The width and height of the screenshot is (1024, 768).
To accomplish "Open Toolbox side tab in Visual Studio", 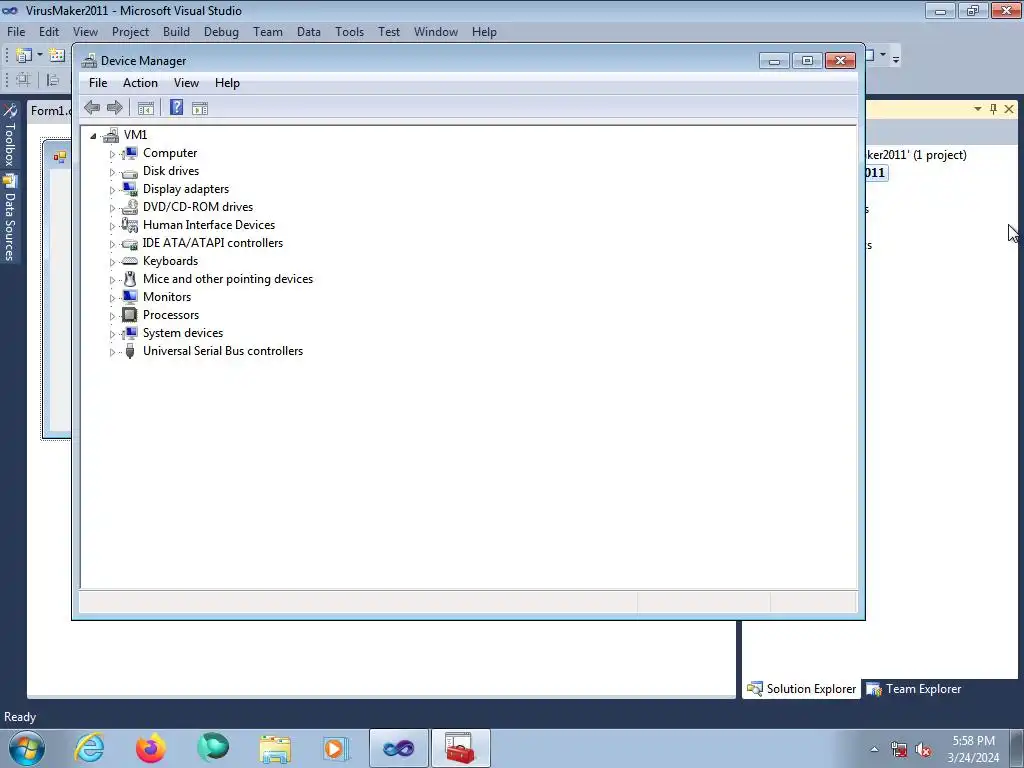I will [10, 136].
